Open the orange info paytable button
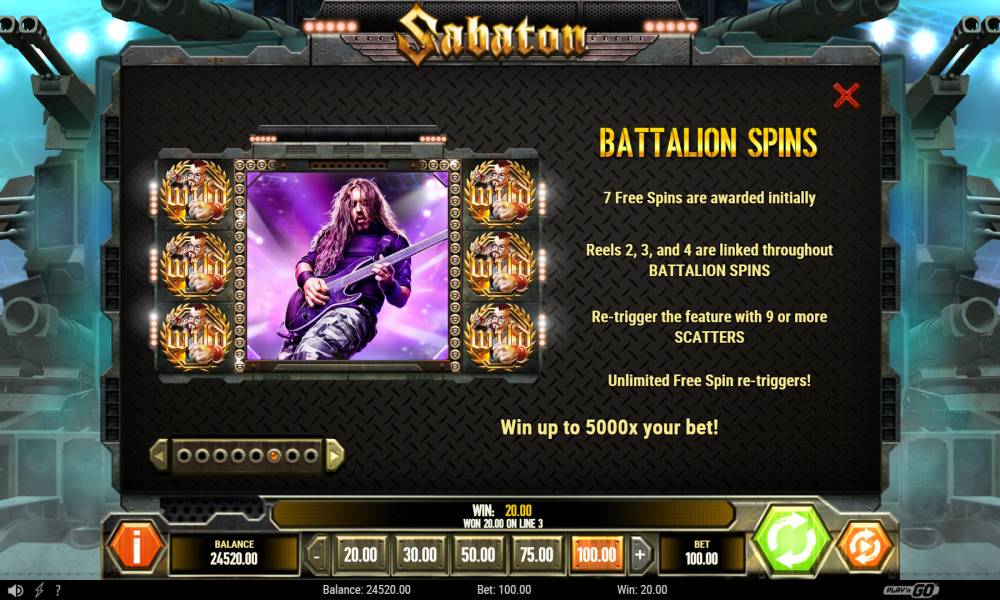Viewport: 1000px width, 600px height. click(136, 546)
